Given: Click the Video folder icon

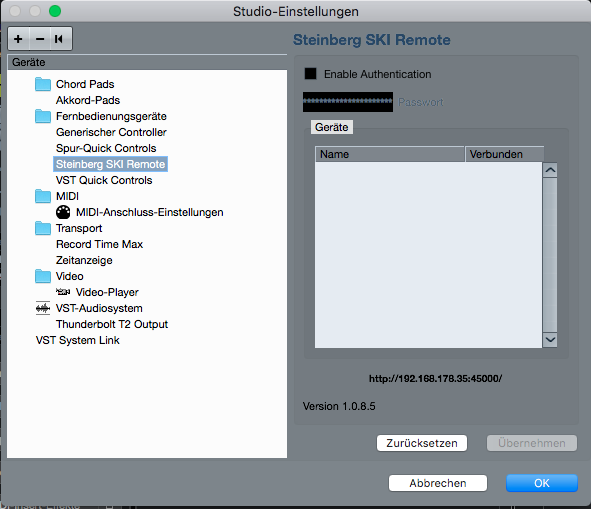Looking at the screenshot, I should [43, 276].
